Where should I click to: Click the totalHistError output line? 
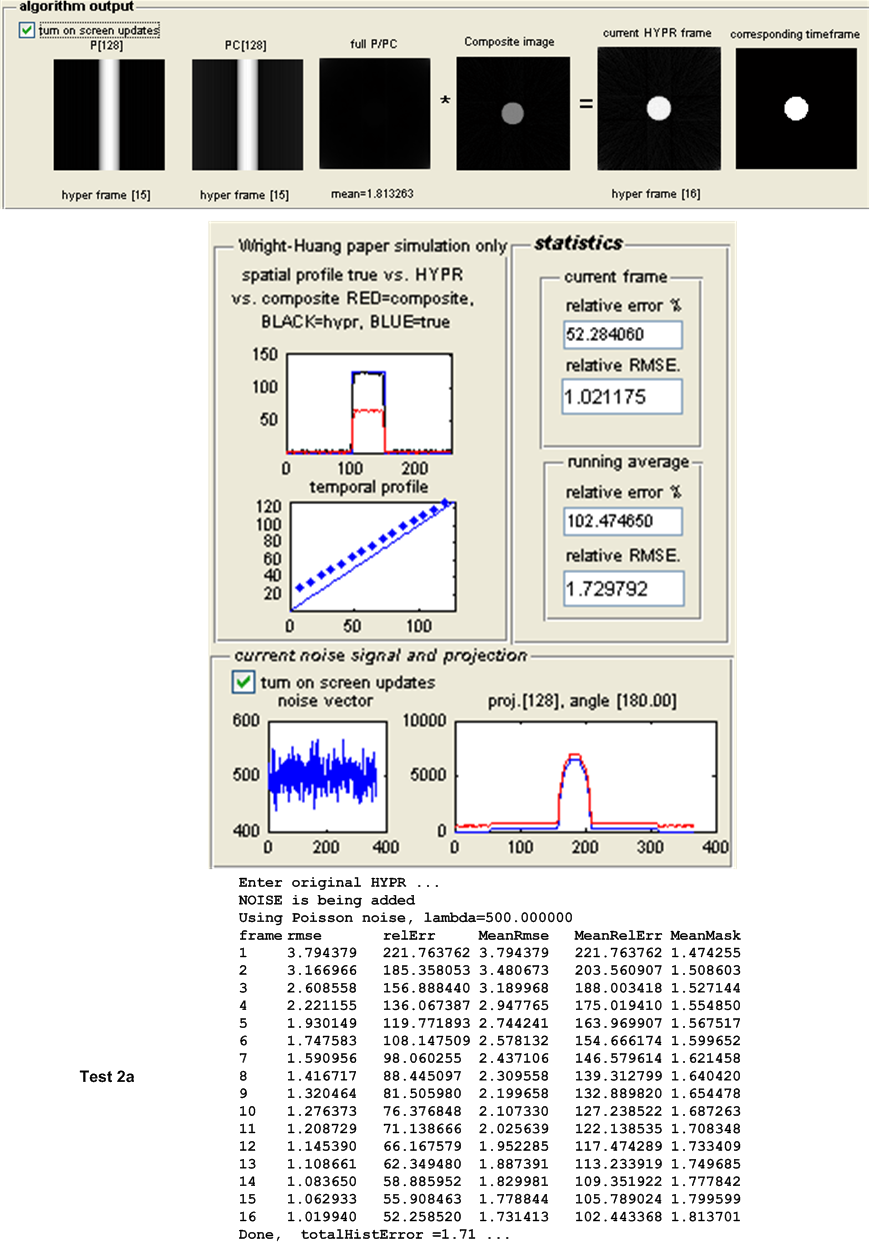click(373, 1235)
